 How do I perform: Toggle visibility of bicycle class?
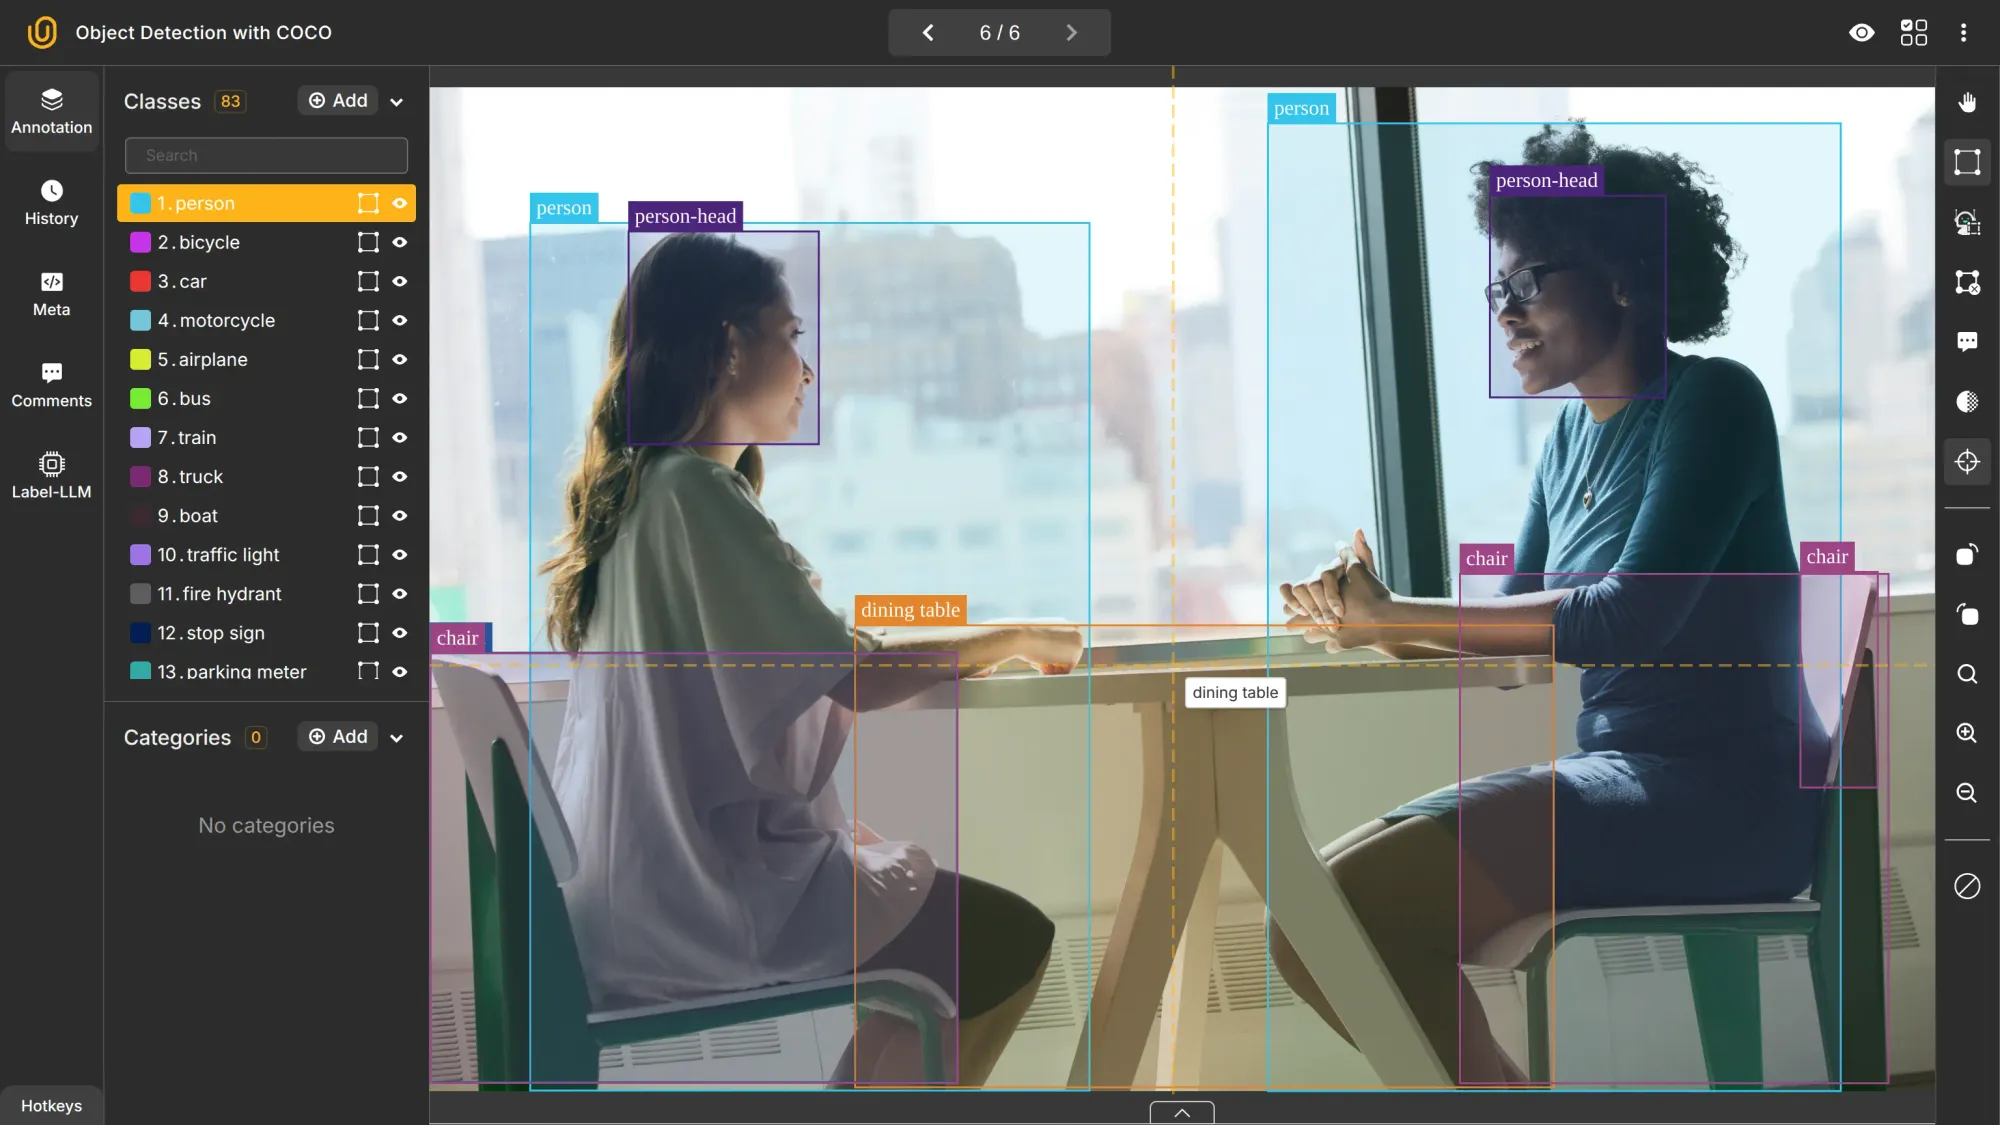pyautogui.click(x=400, y=243)
